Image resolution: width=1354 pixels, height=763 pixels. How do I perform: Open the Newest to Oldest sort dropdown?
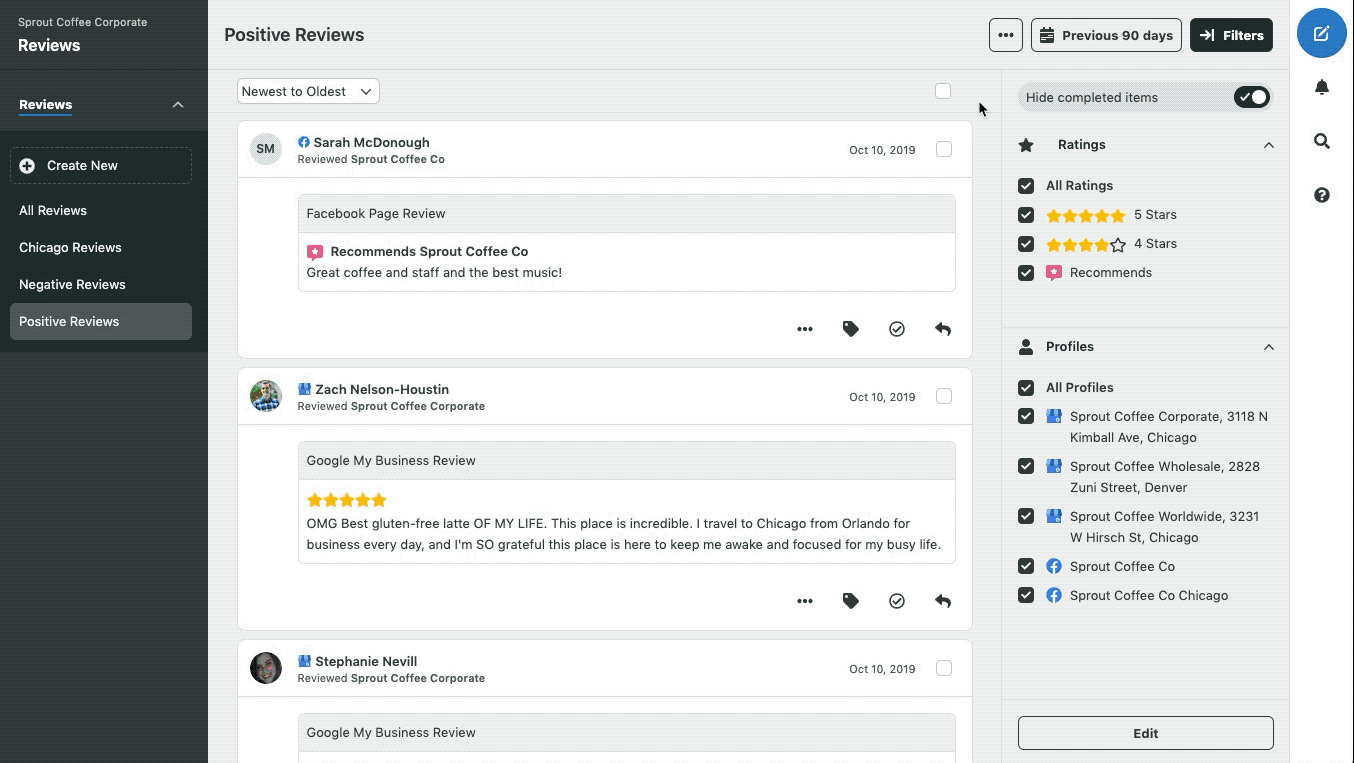pyautogui.click(x=308, y=91)
